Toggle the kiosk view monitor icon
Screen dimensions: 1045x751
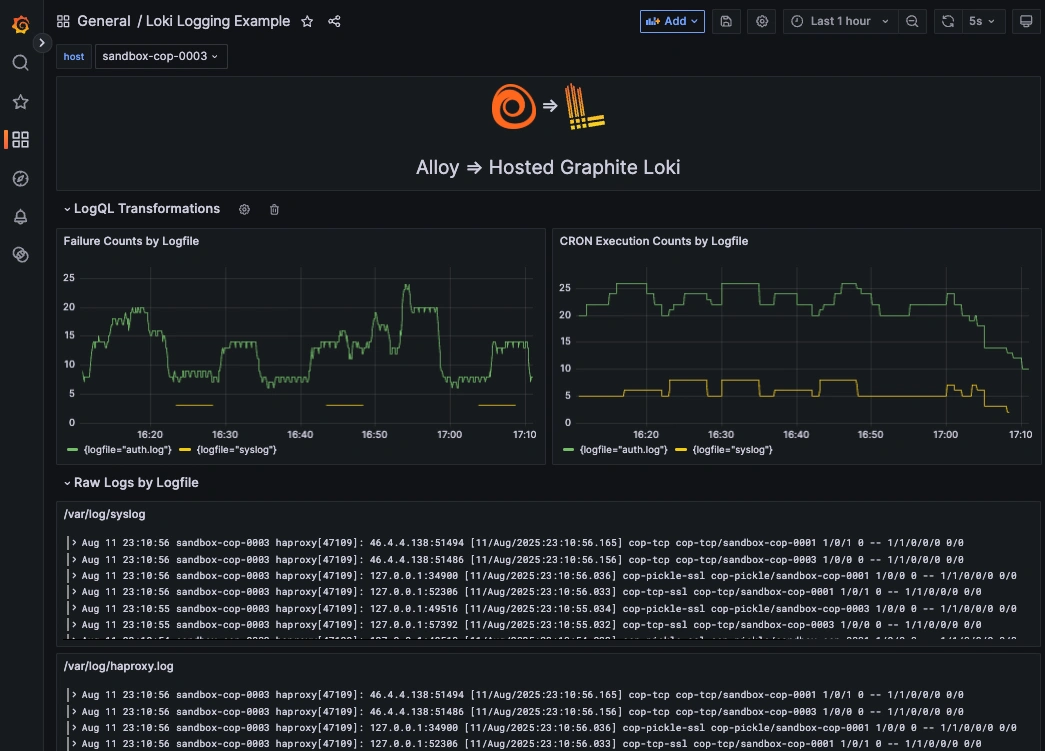(1026, 21)
